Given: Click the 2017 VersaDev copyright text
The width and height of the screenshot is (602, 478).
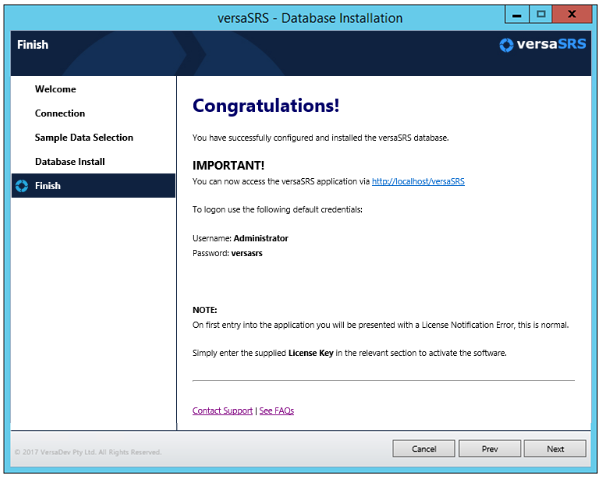Looking at the screenshot, I should click(88, 452).
